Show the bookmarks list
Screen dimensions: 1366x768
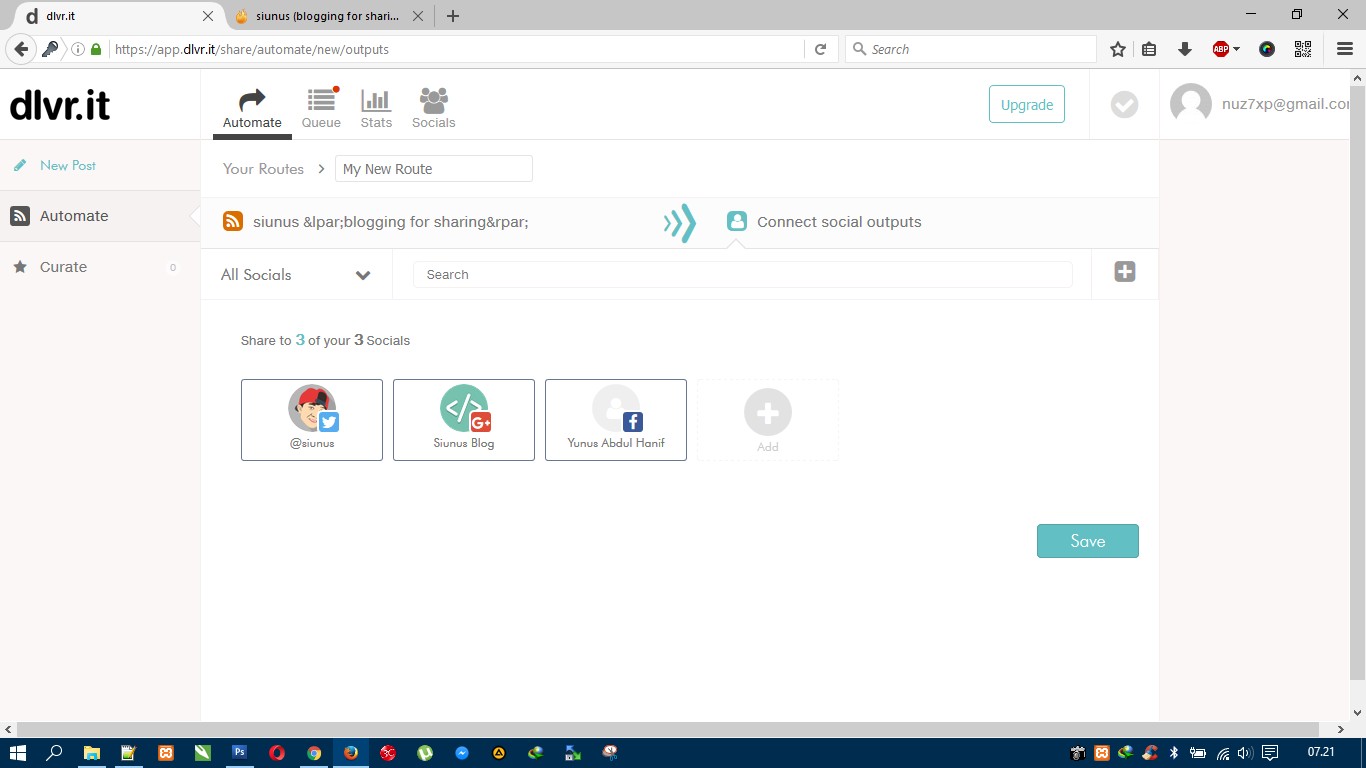(x=1150, y=49)
